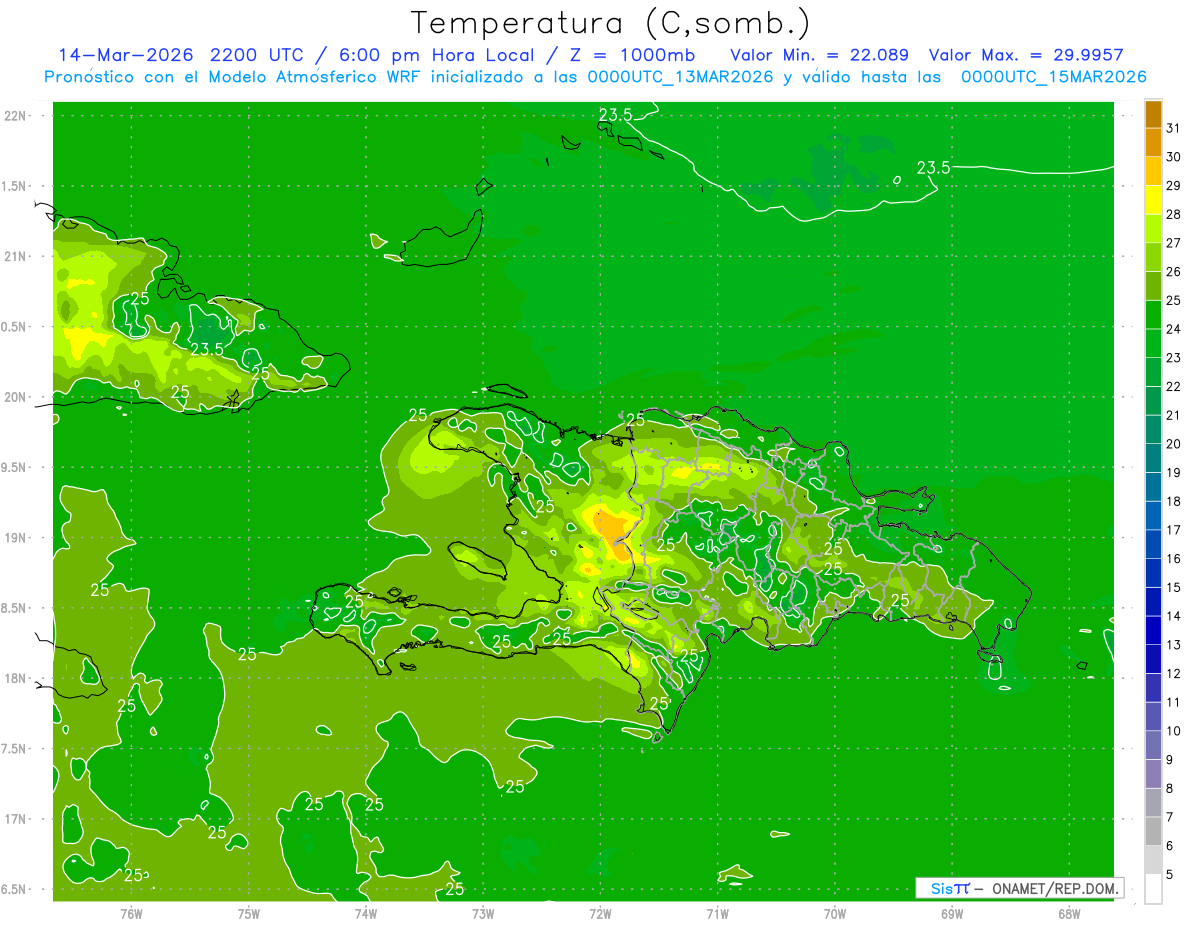Pick the green swatch between 24 and 25
1200x927 pixels.
click(1153, 315)
